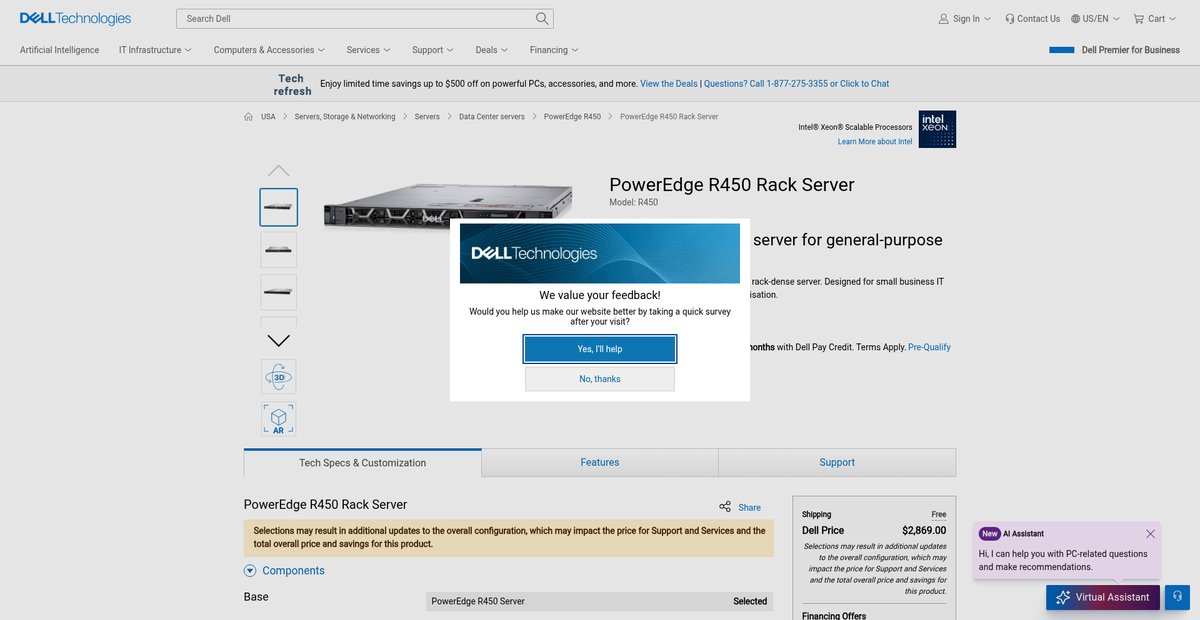The image size is (1200, 620).
Task: Open Financing dropdown menu
Action: [x=554, y=50]
